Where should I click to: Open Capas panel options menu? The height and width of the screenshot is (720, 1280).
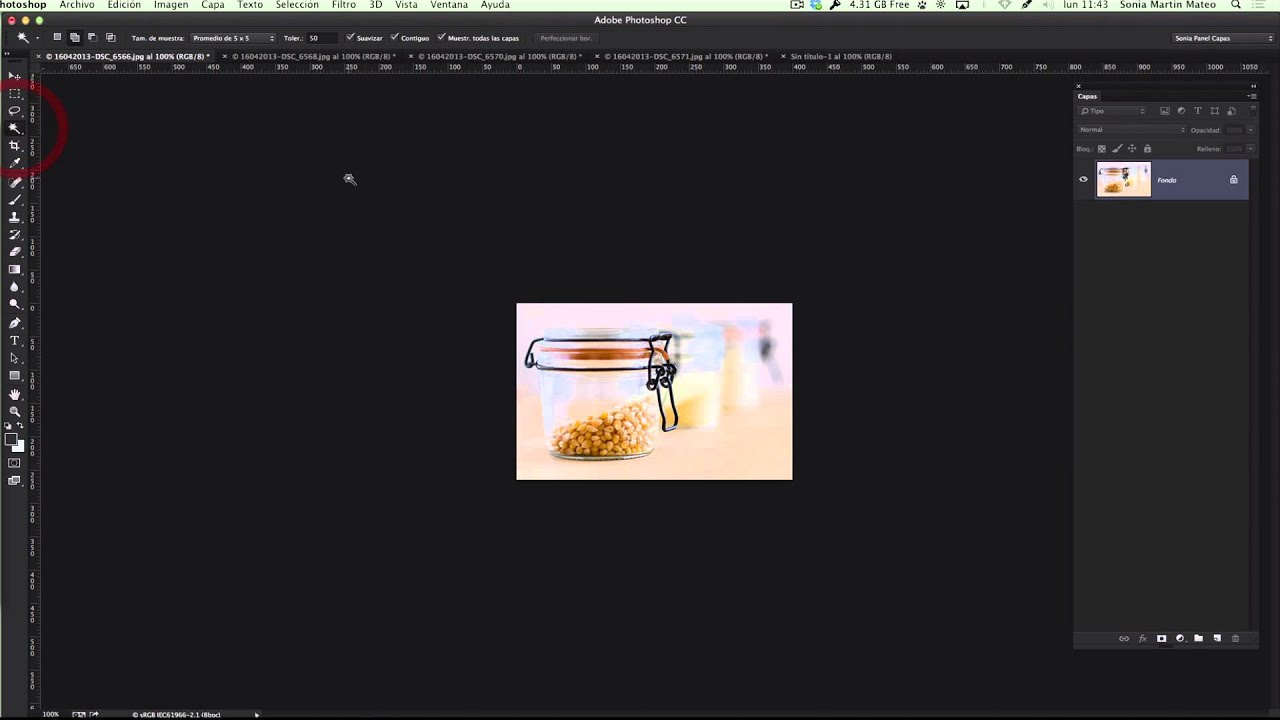[1252, 96]
